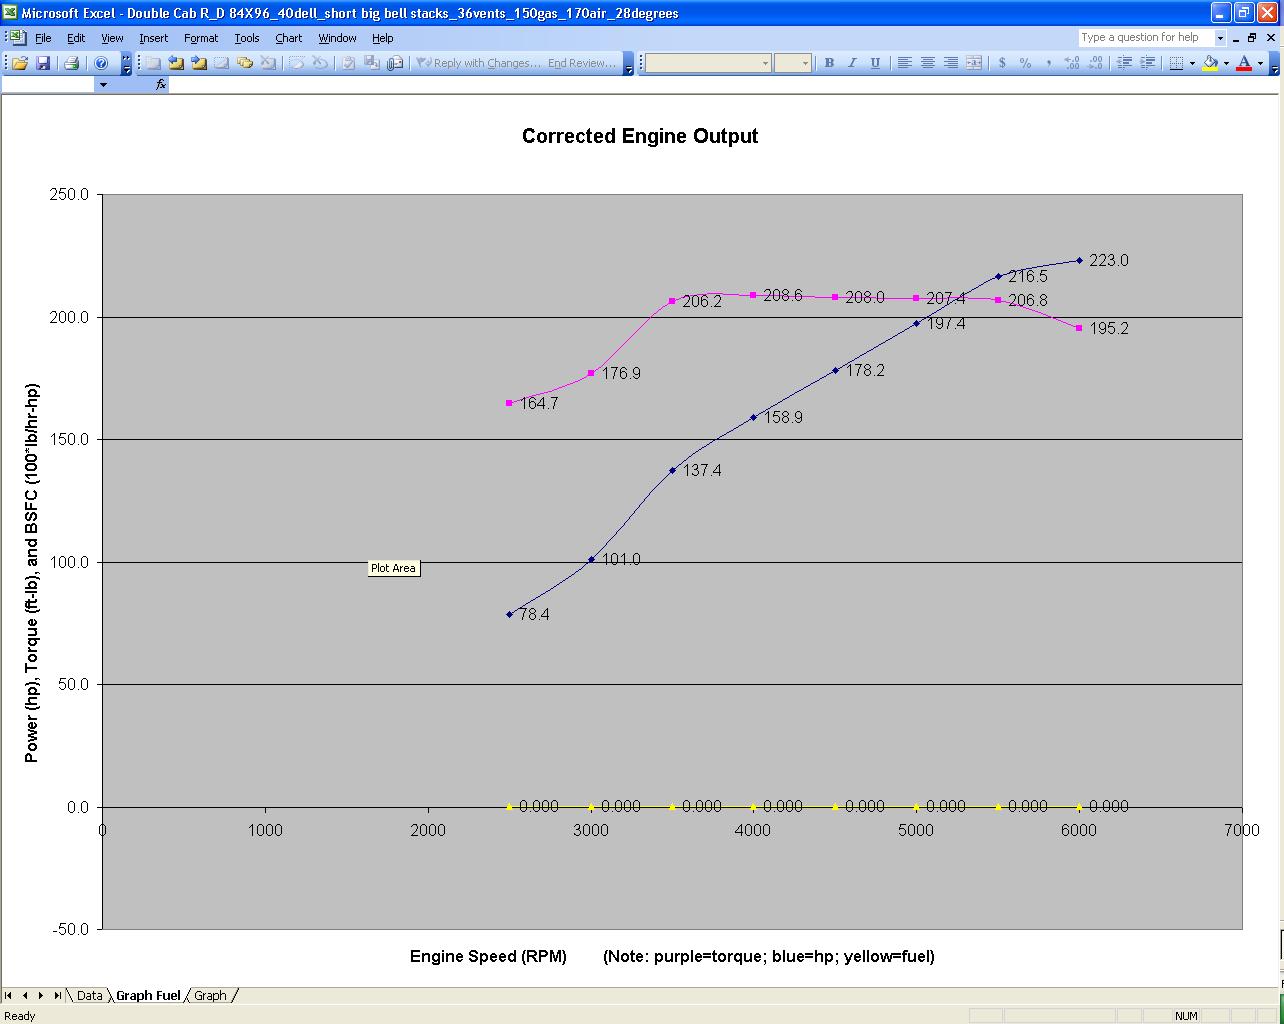Save the workbook with floppy icon
This screenshot has width=1284, height=1024.
(x=43, y=63)
